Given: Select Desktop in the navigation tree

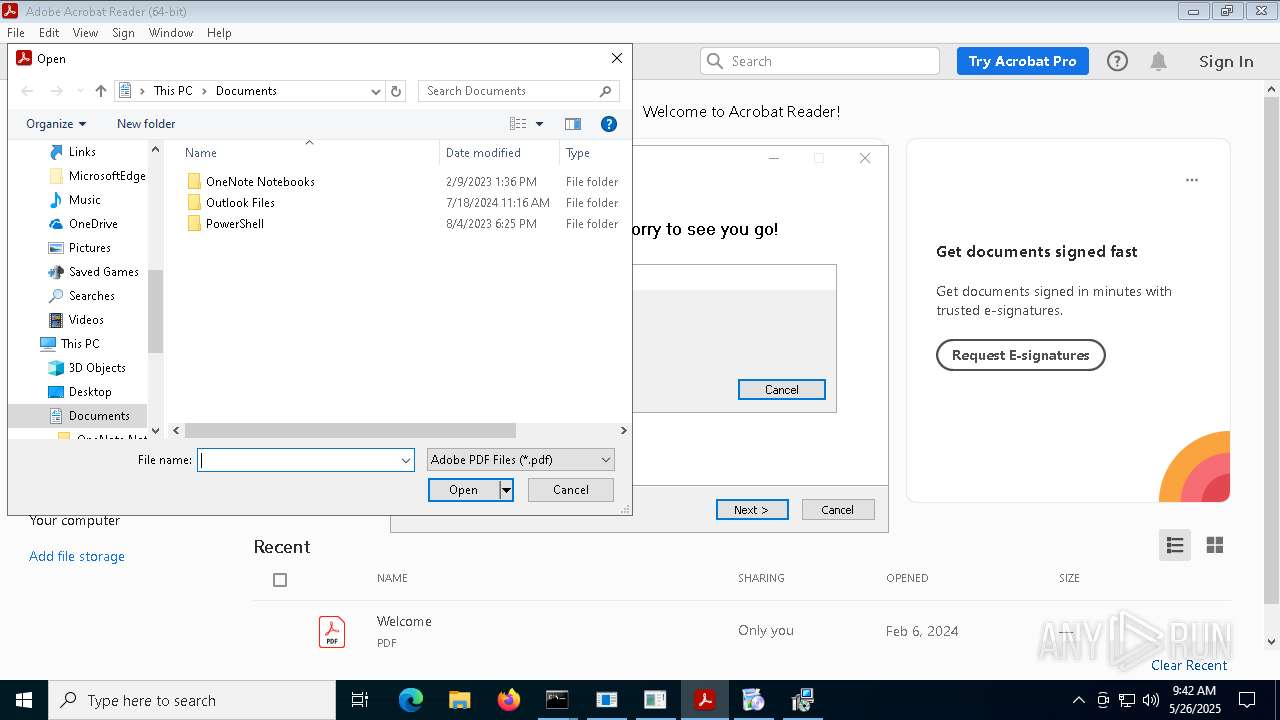Looking at the screenshot, I should point(90,392).
